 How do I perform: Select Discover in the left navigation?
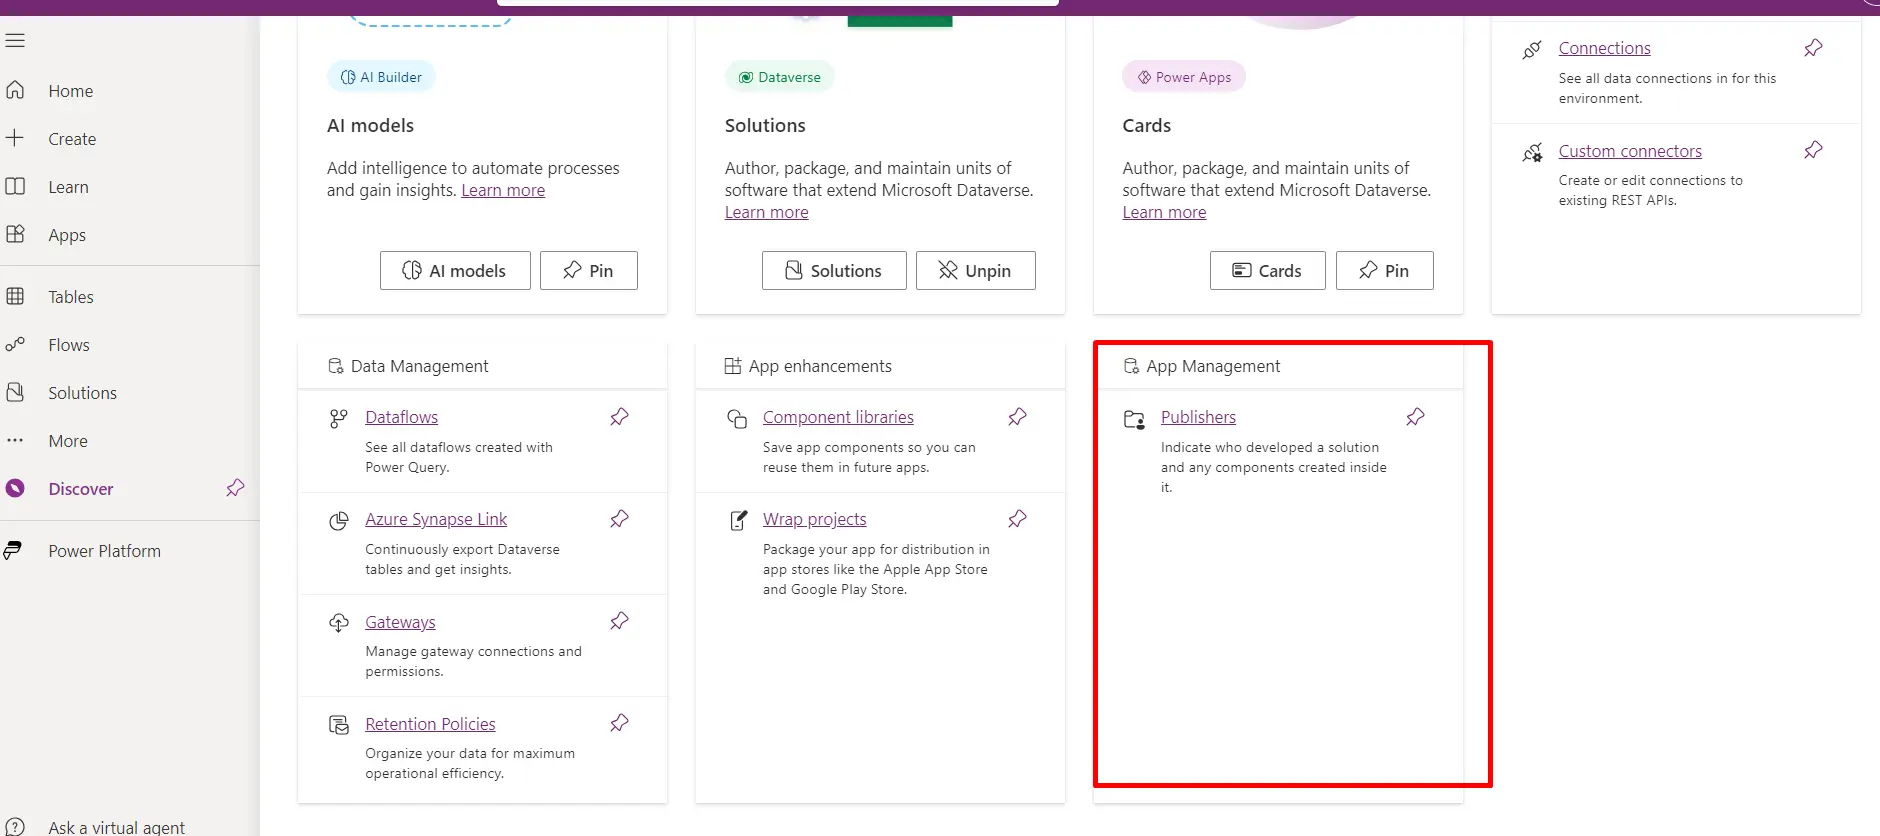click(x=81, y=489)
